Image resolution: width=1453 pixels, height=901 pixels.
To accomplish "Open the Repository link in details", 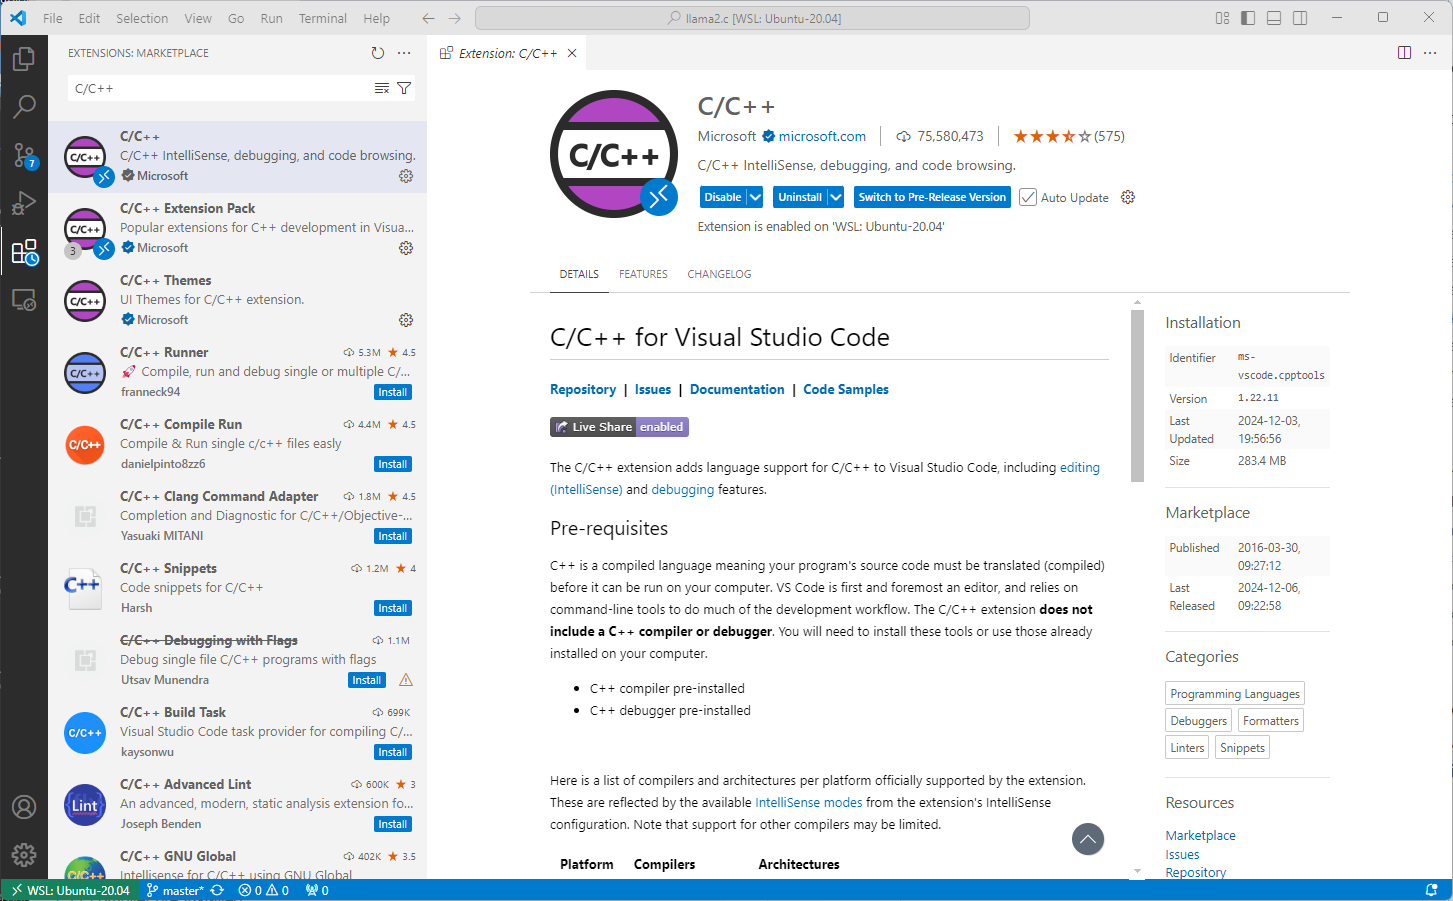I will click(583, 389).
